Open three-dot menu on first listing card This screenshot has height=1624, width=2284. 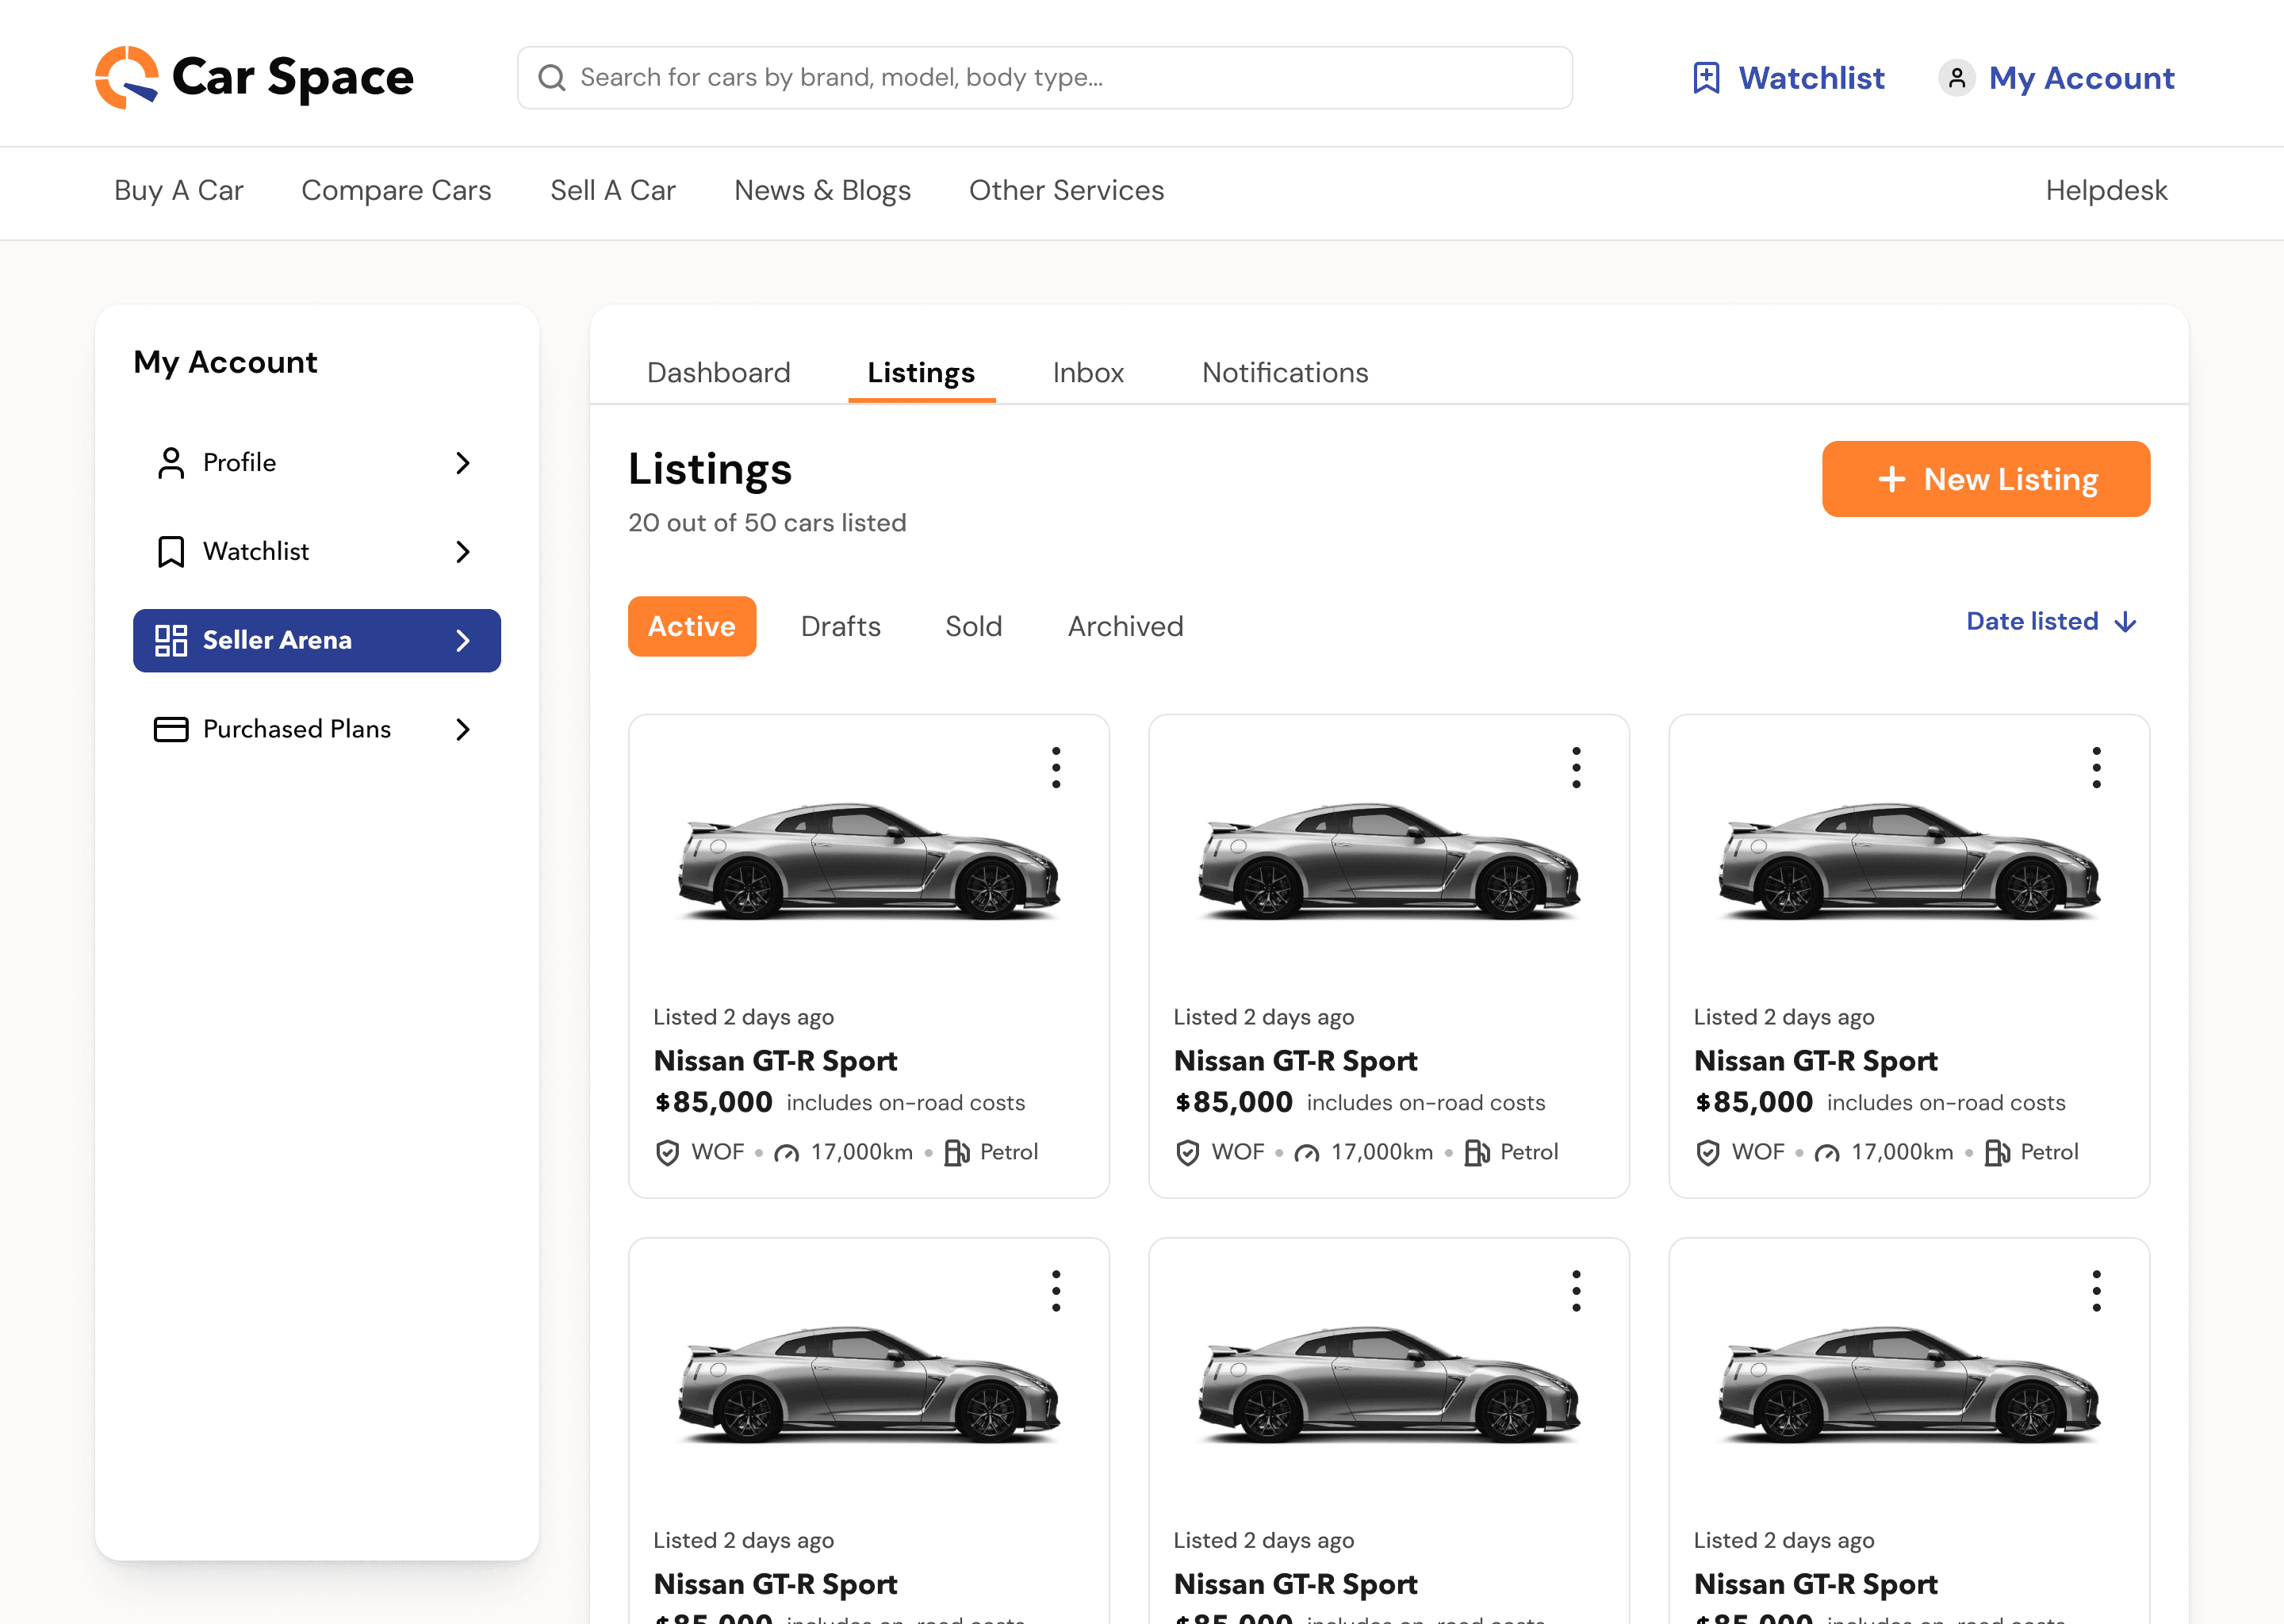tap(1056, 767)
